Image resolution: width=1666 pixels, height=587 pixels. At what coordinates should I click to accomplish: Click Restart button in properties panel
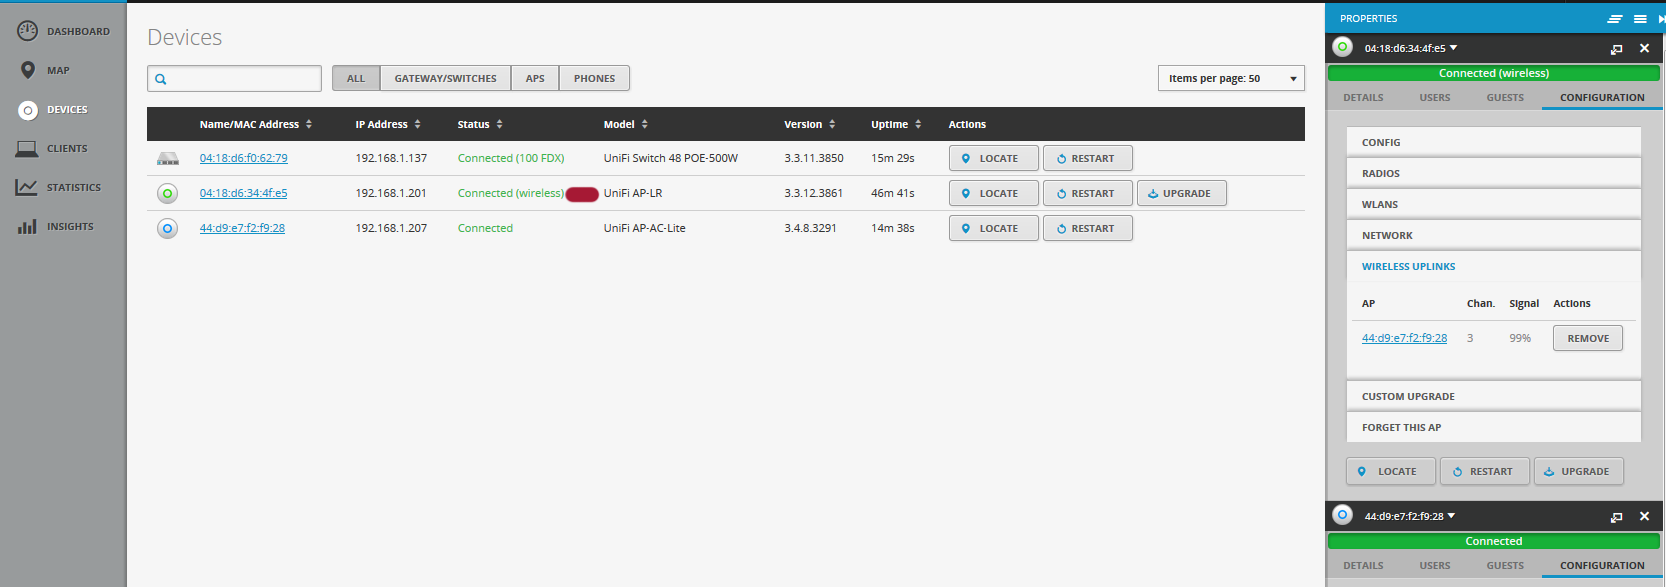(x=1484, y=471)
